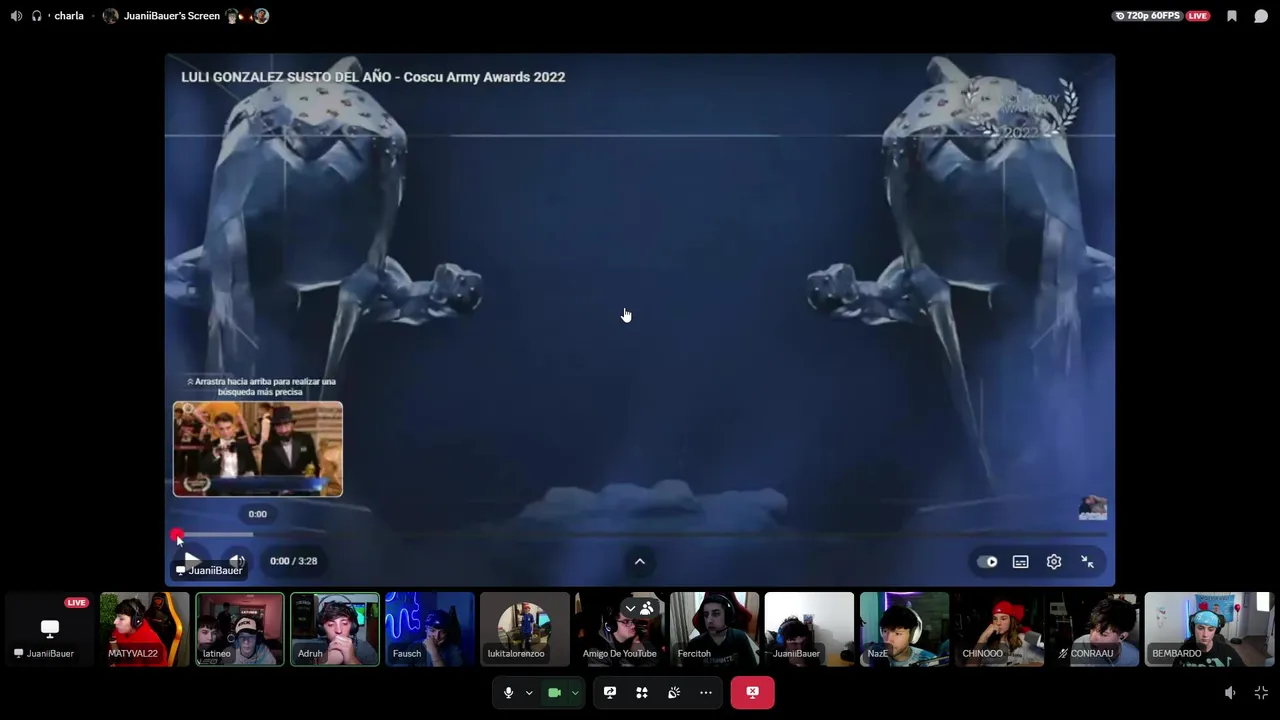The image size is (1280, 720).
Task: Mute the YouTube video volume
Action: click(237, 561)
